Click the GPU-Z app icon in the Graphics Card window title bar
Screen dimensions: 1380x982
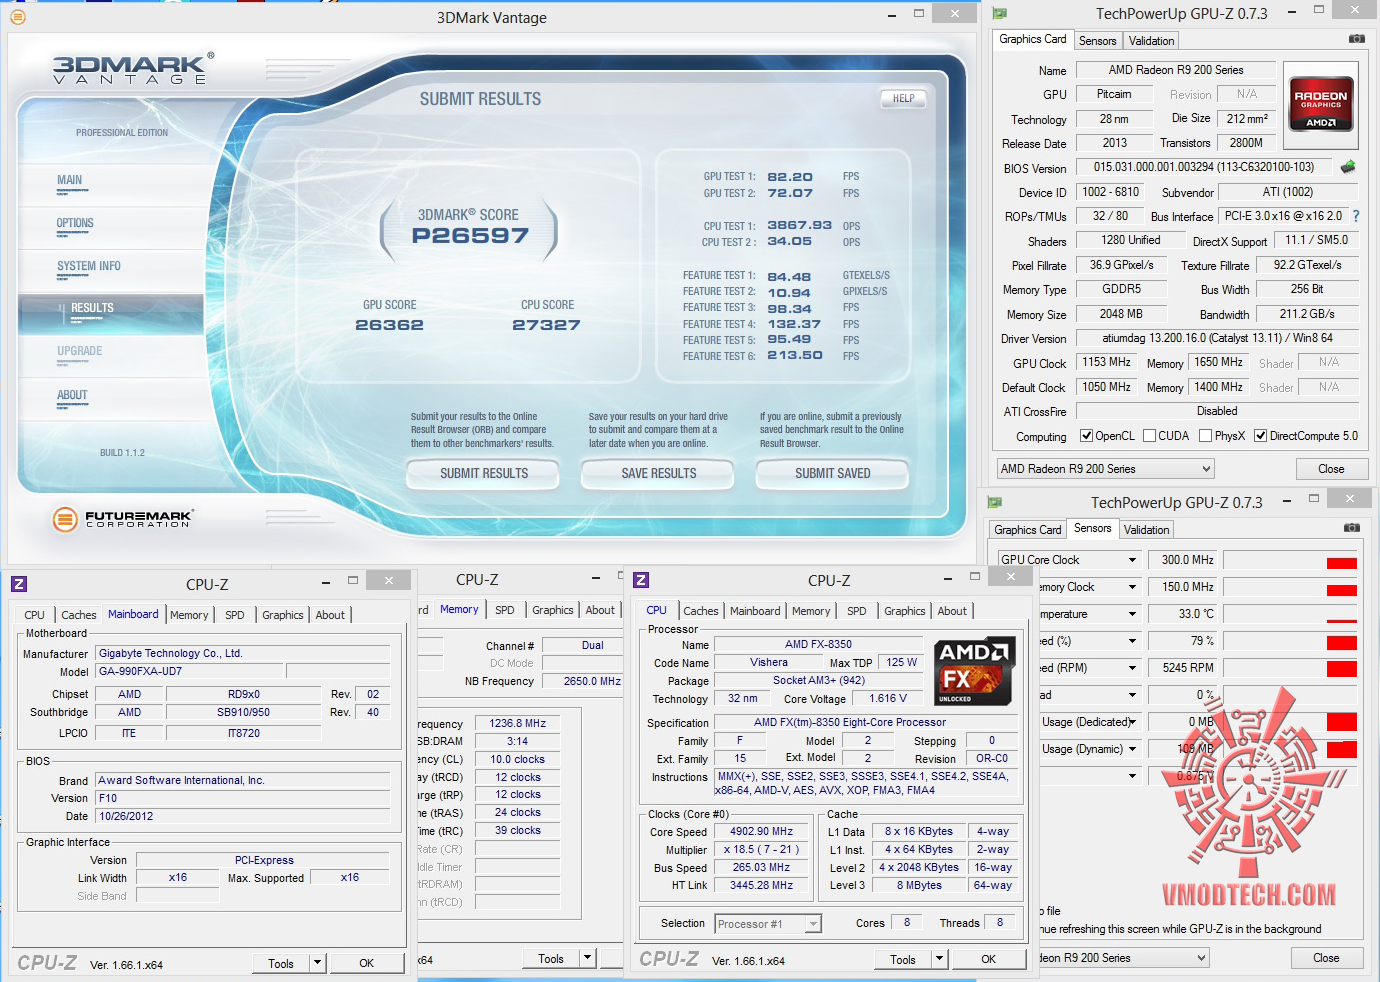(x=999, y=14)
